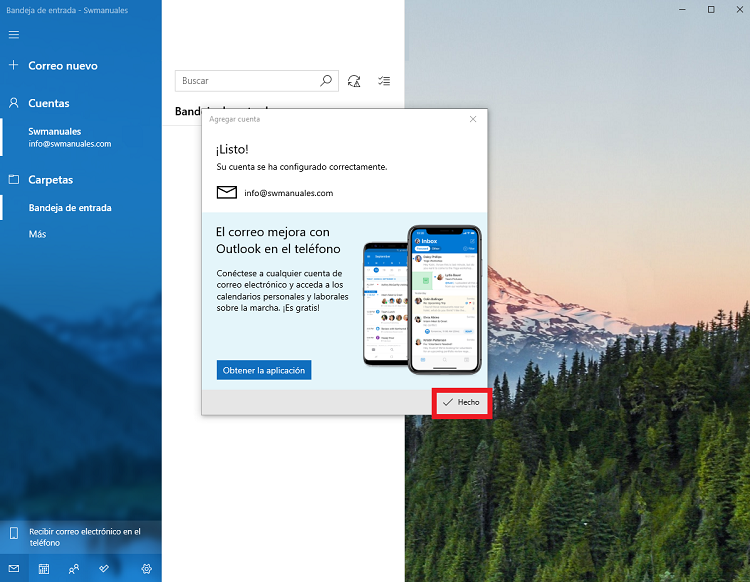Select the Swmanuales account
The image size is (750, 582).
[x=81, y=137]
